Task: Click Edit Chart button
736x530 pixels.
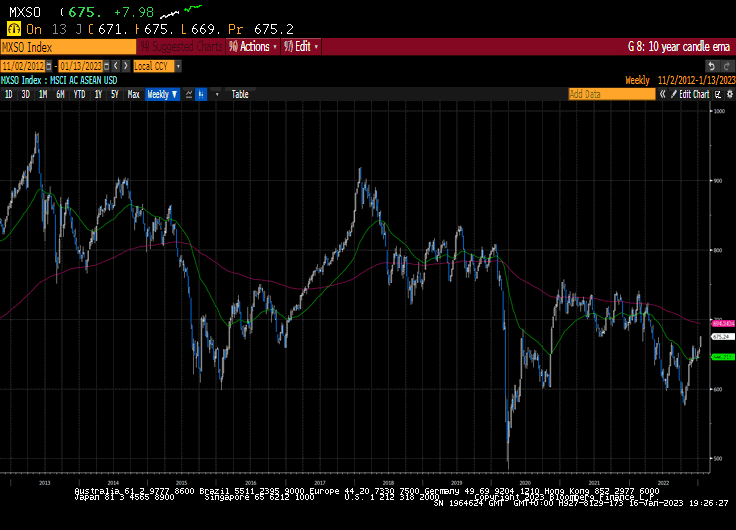Action: [690, 94]
